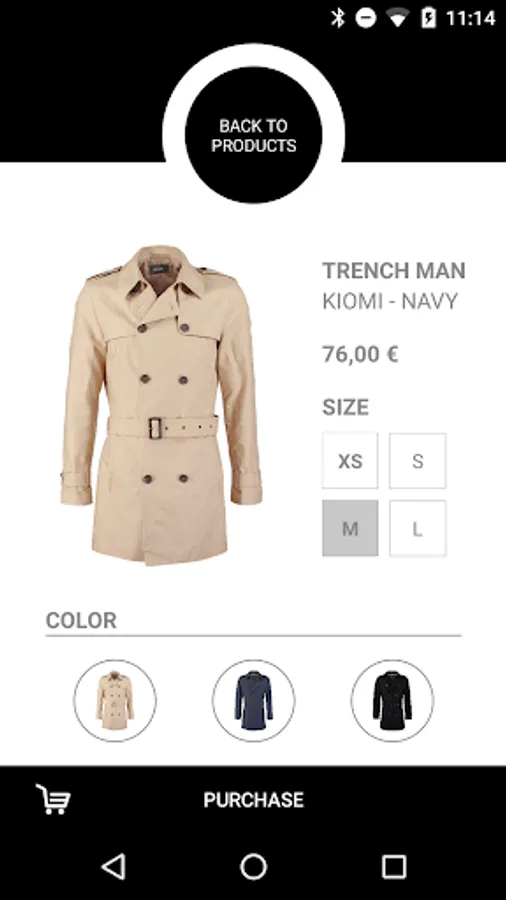Go back to products
506x900 pixels.
253,135
